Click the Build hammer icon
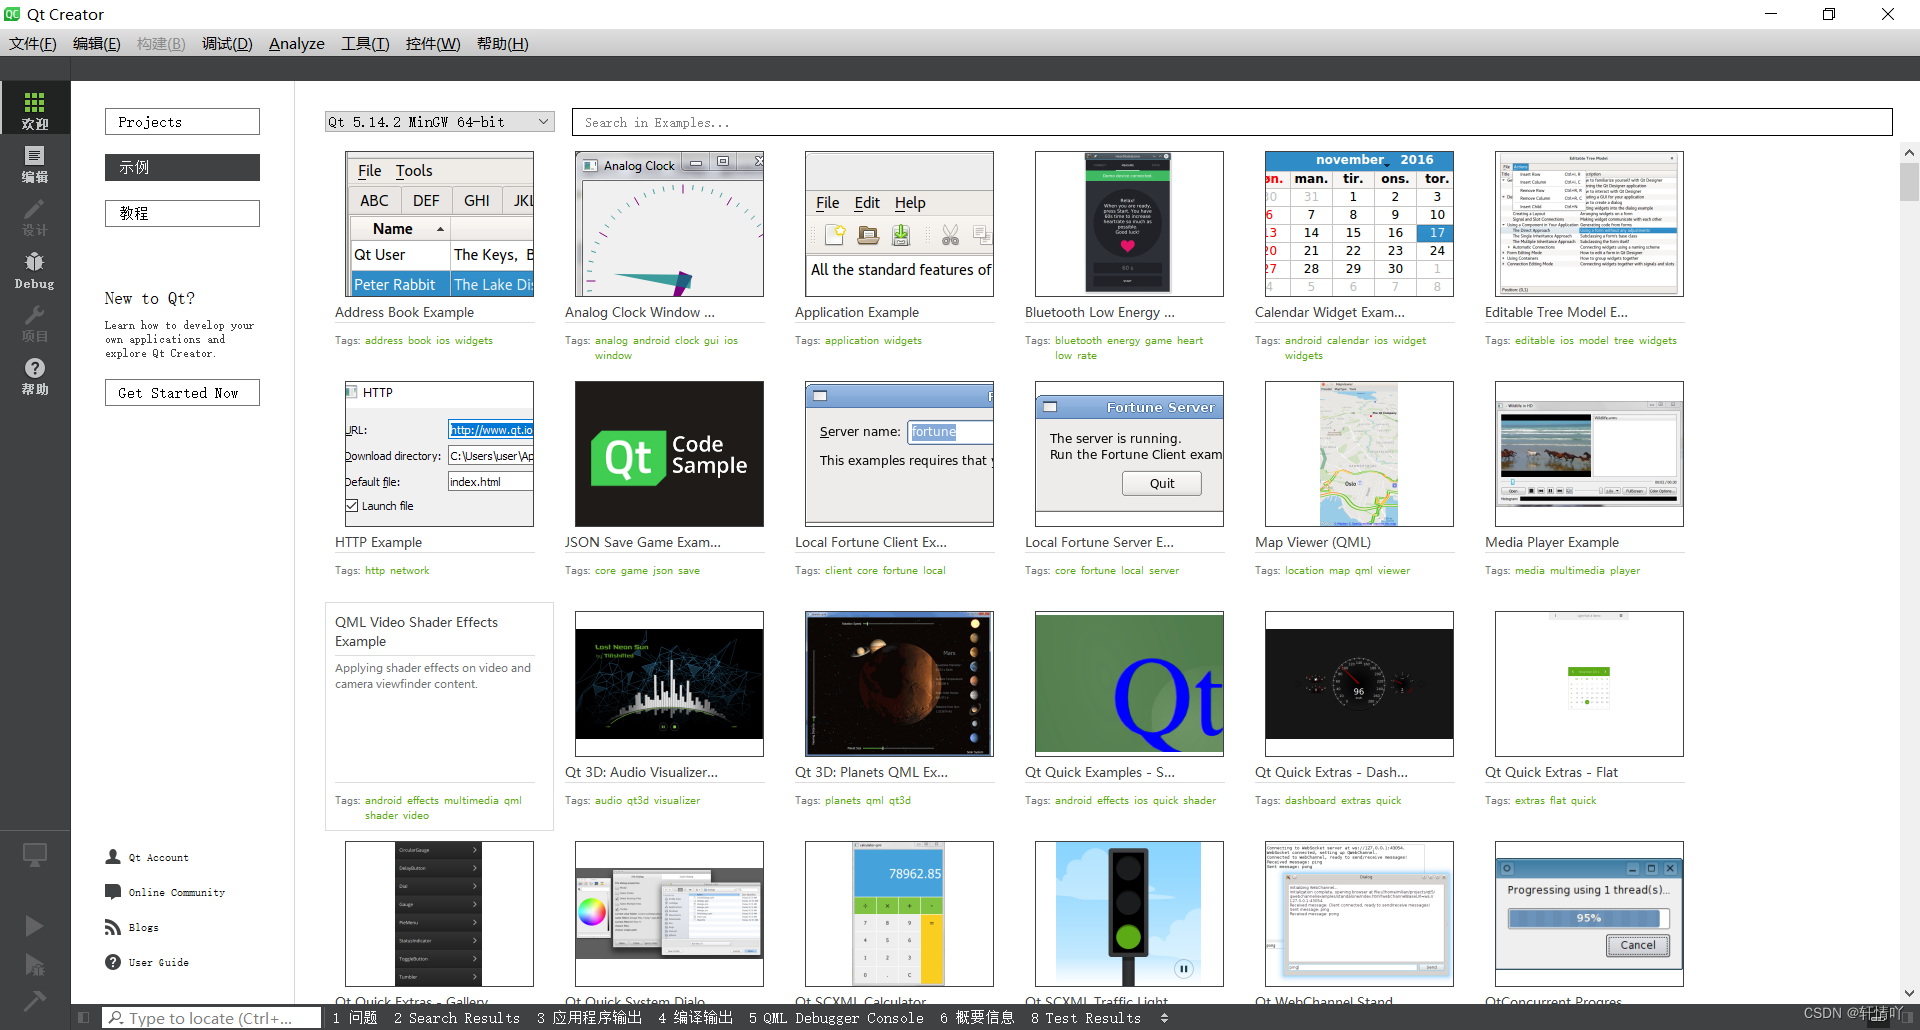Screen dimensions: 1920x1030 click(34, 1000)
